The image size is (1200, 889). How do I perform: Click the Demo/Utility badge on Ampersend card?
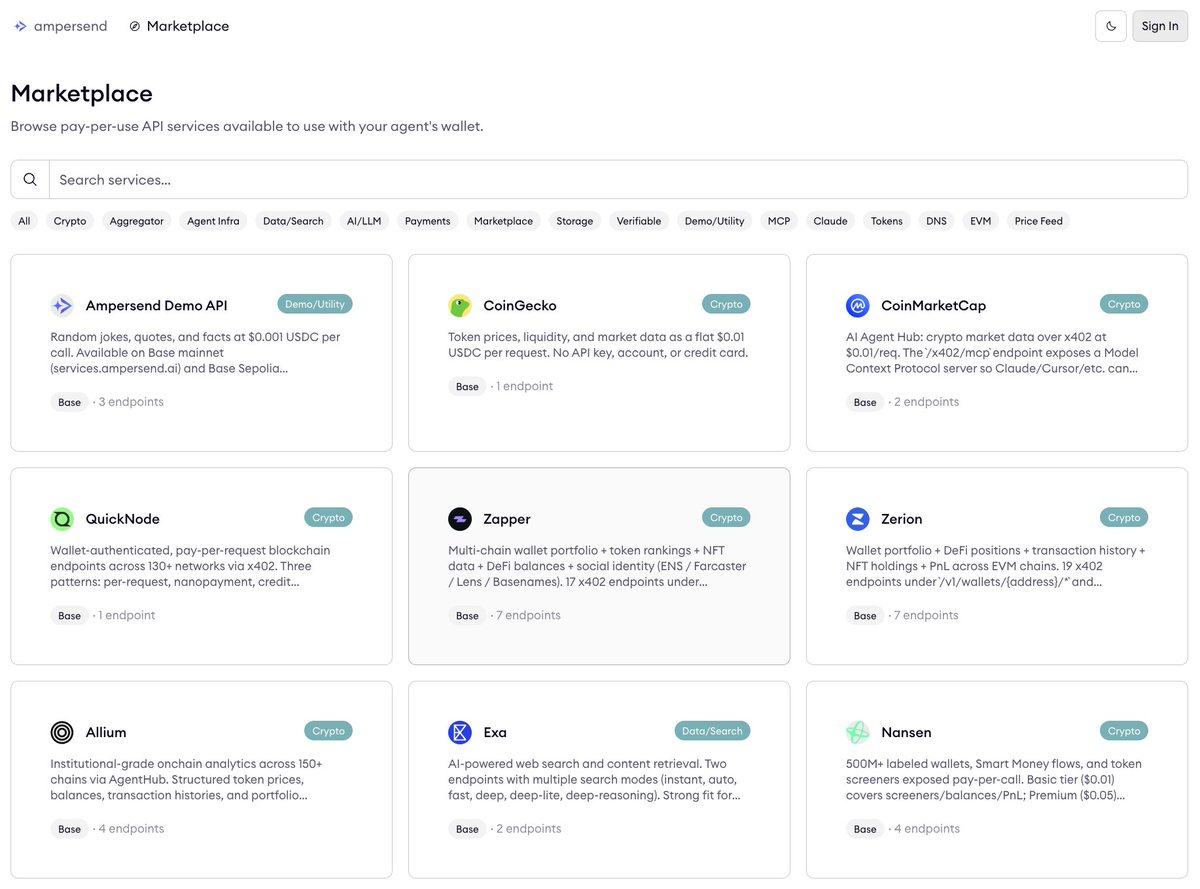[315, 304]
